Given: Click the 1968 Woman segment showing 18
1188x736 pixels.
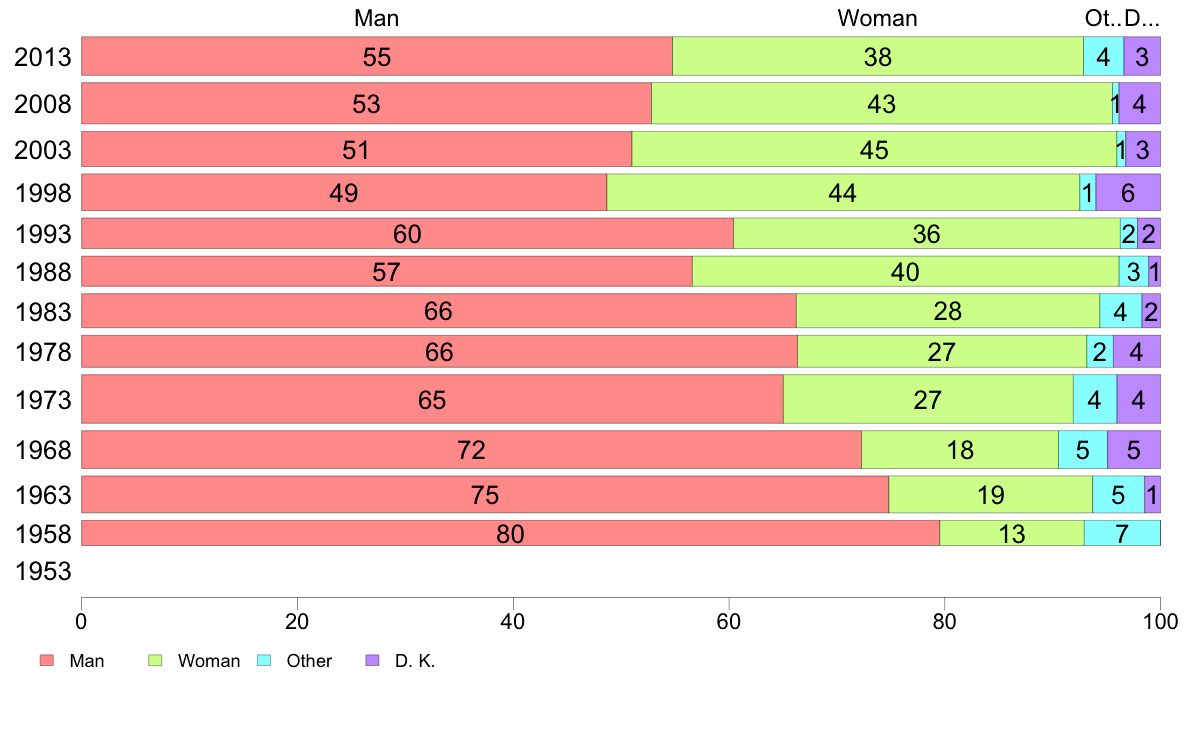Looking at the screenshot, I should (x=960, y=450).
